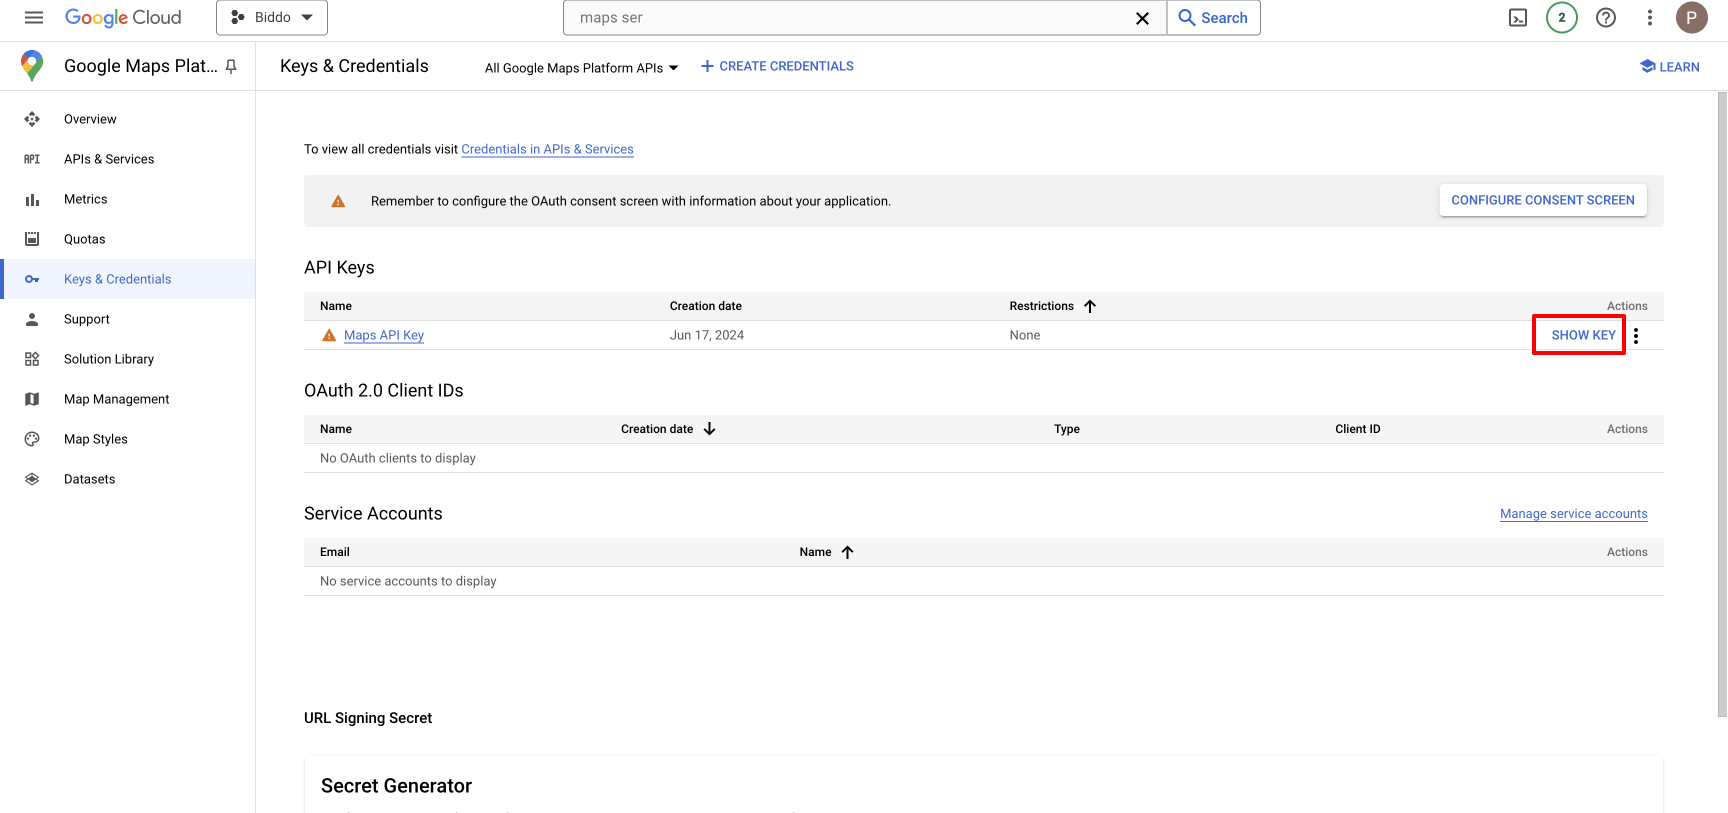Open Credentials in APIs & Services link
Image resolution: width=1728 pixels, height=813 pixels.
pos(547,149)
